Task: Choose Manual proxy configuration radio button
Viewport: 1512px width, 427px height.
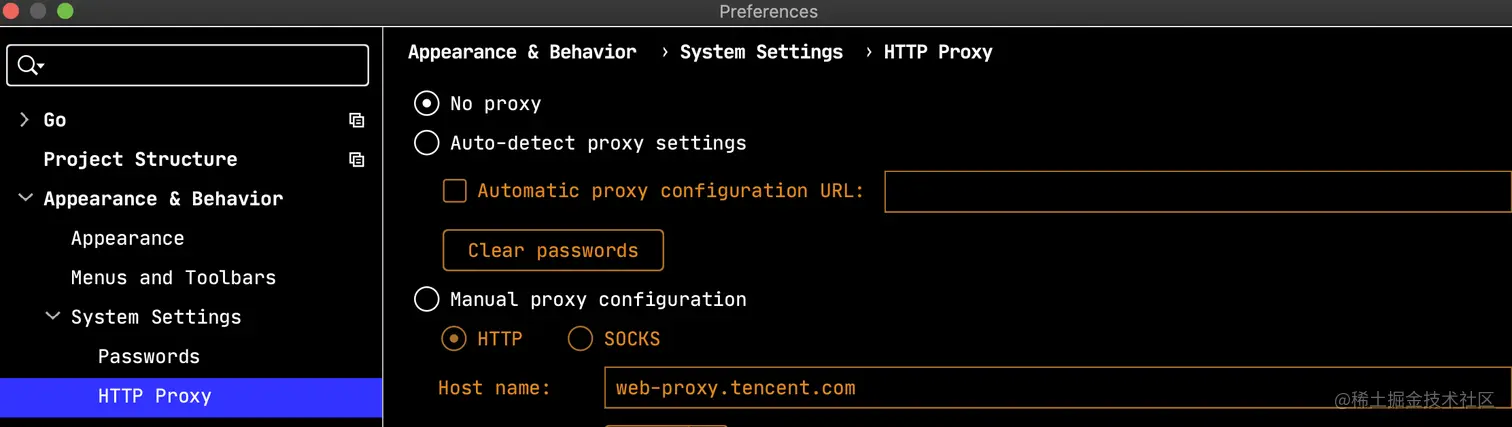Action: coord(427,299)
